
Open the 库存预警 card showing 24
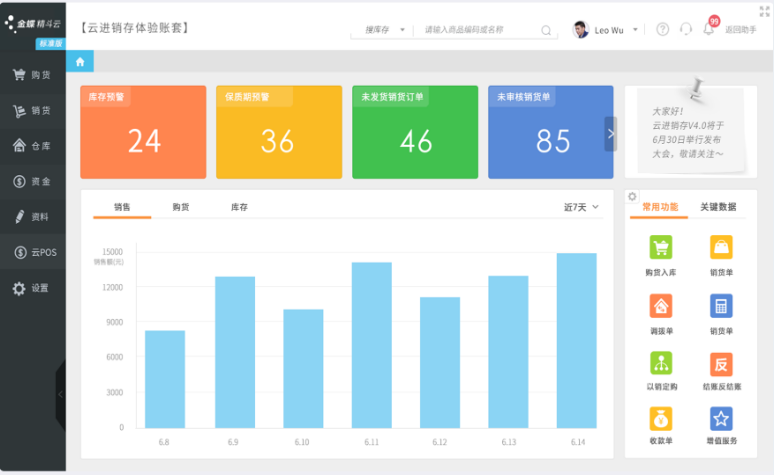143,132
